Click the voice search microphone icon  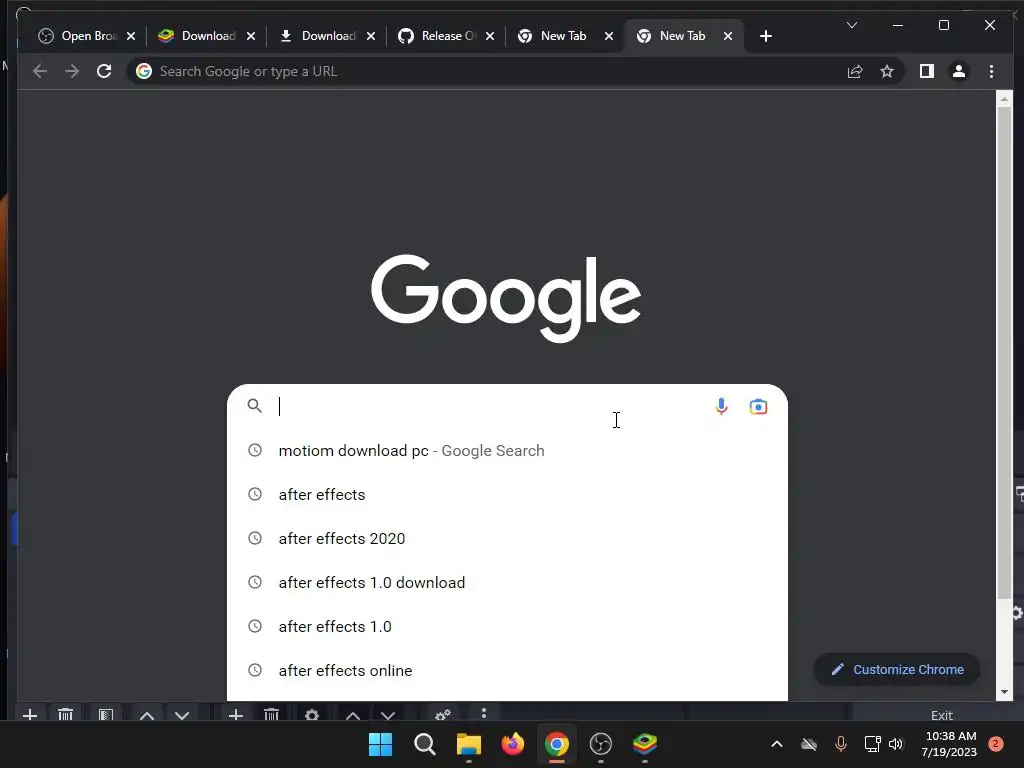point(721,406)
